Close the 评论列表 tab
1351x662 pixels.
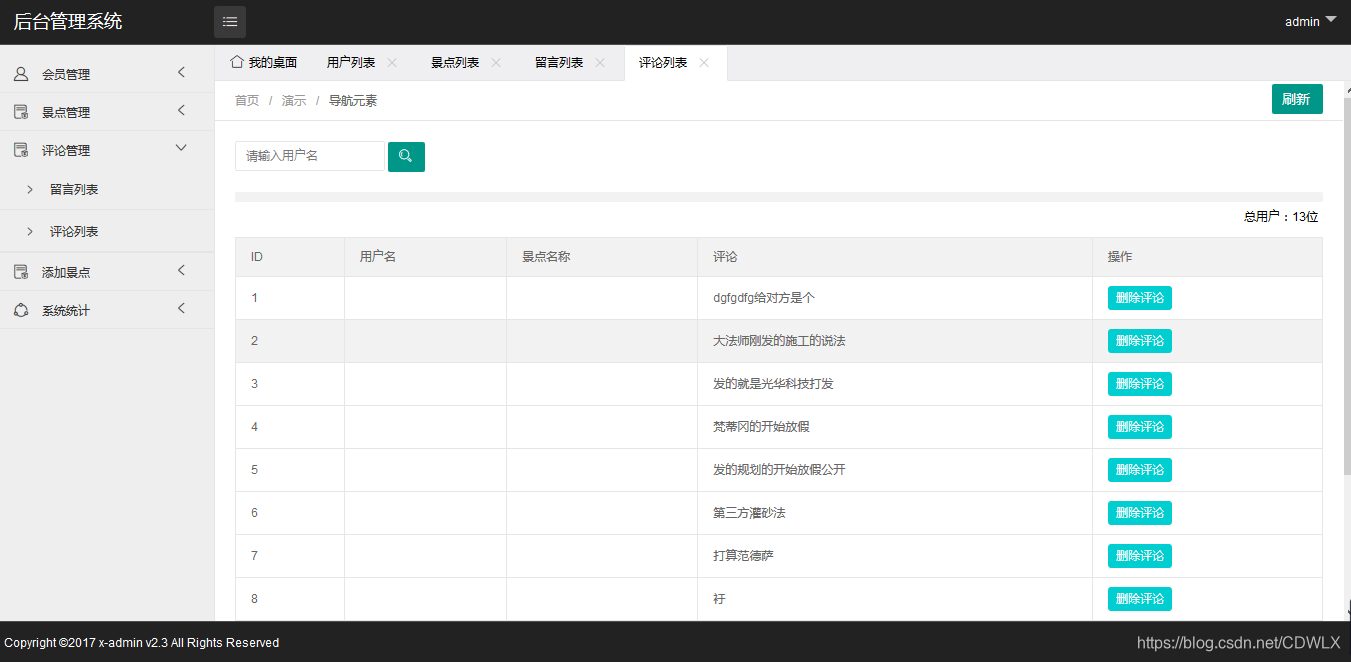click(704, 63)
